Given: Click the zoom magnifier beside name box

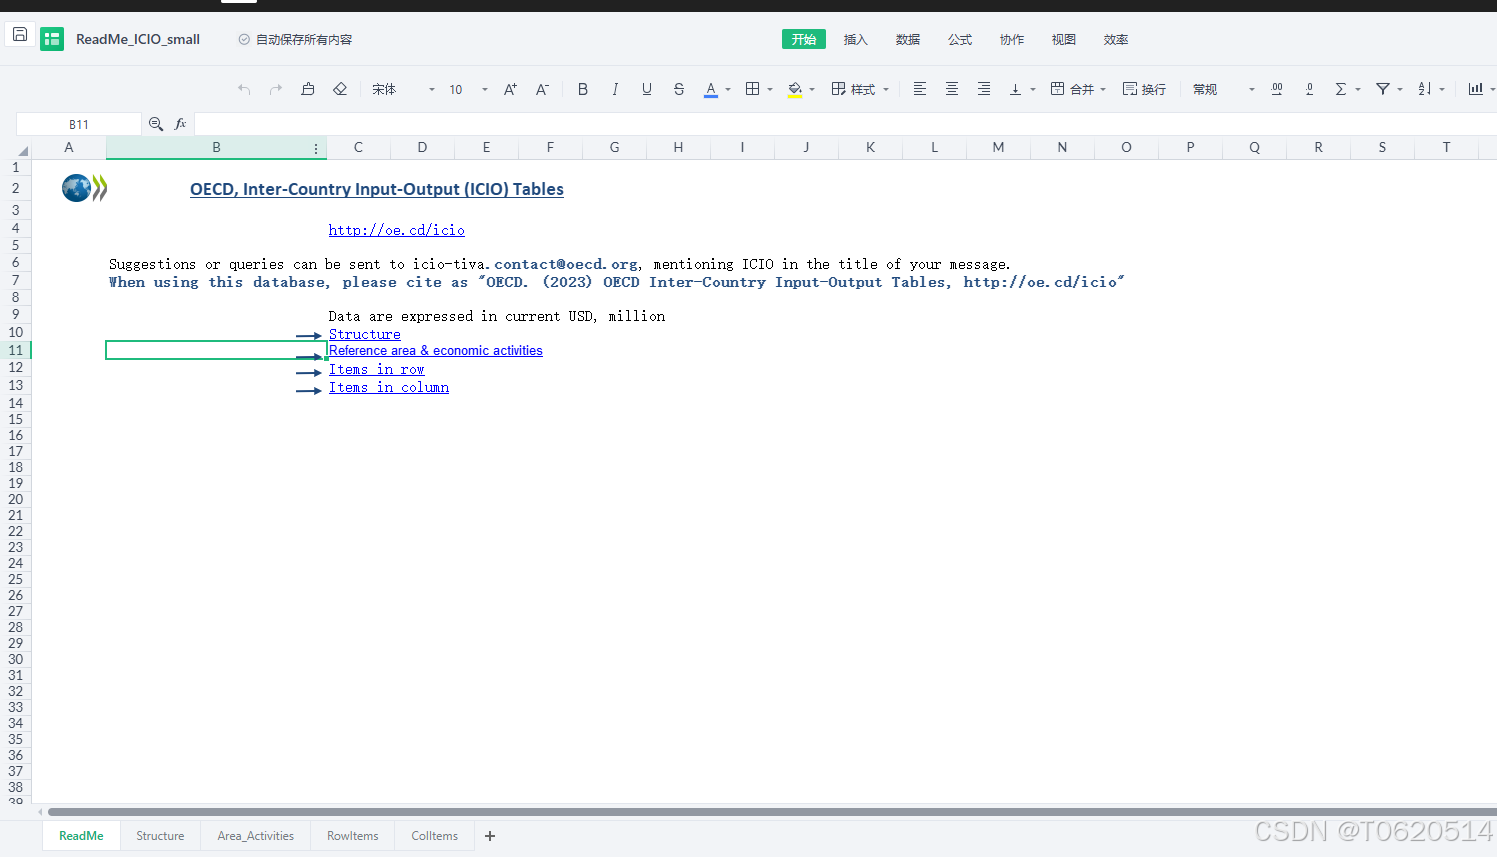Looking at the screenshot, I should click(x=156, y=124).
